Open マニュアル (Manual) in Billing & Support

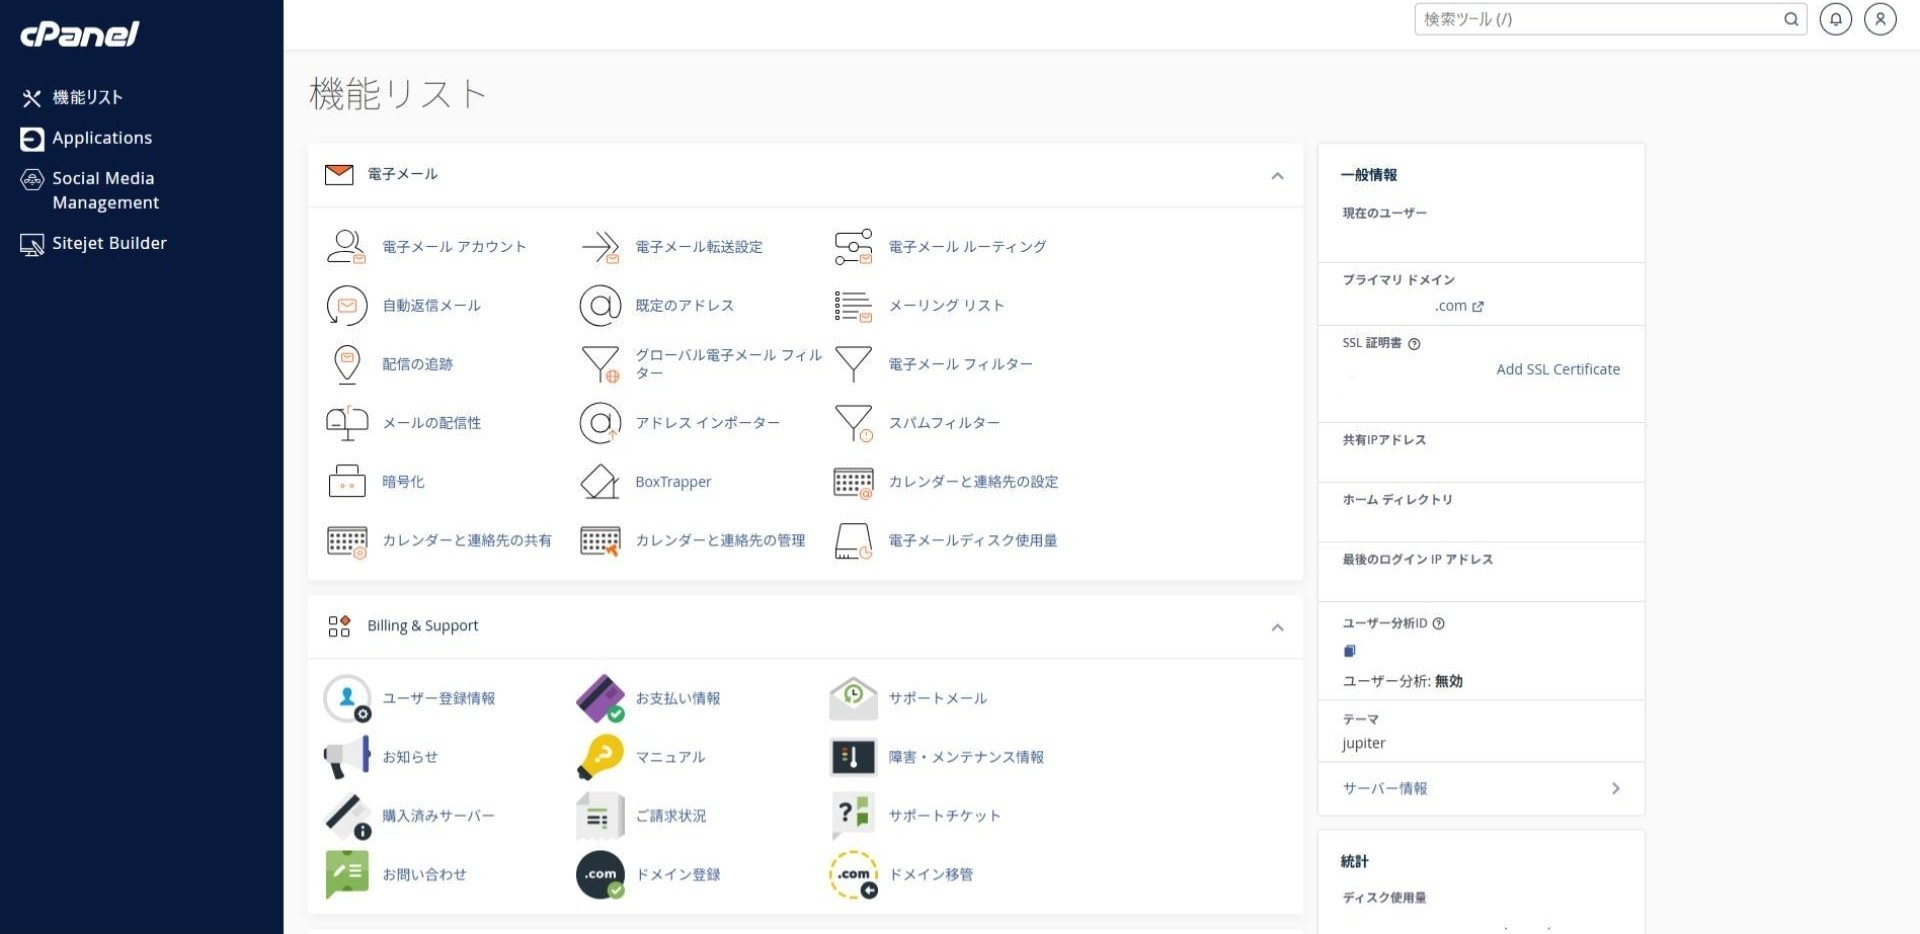670,756
